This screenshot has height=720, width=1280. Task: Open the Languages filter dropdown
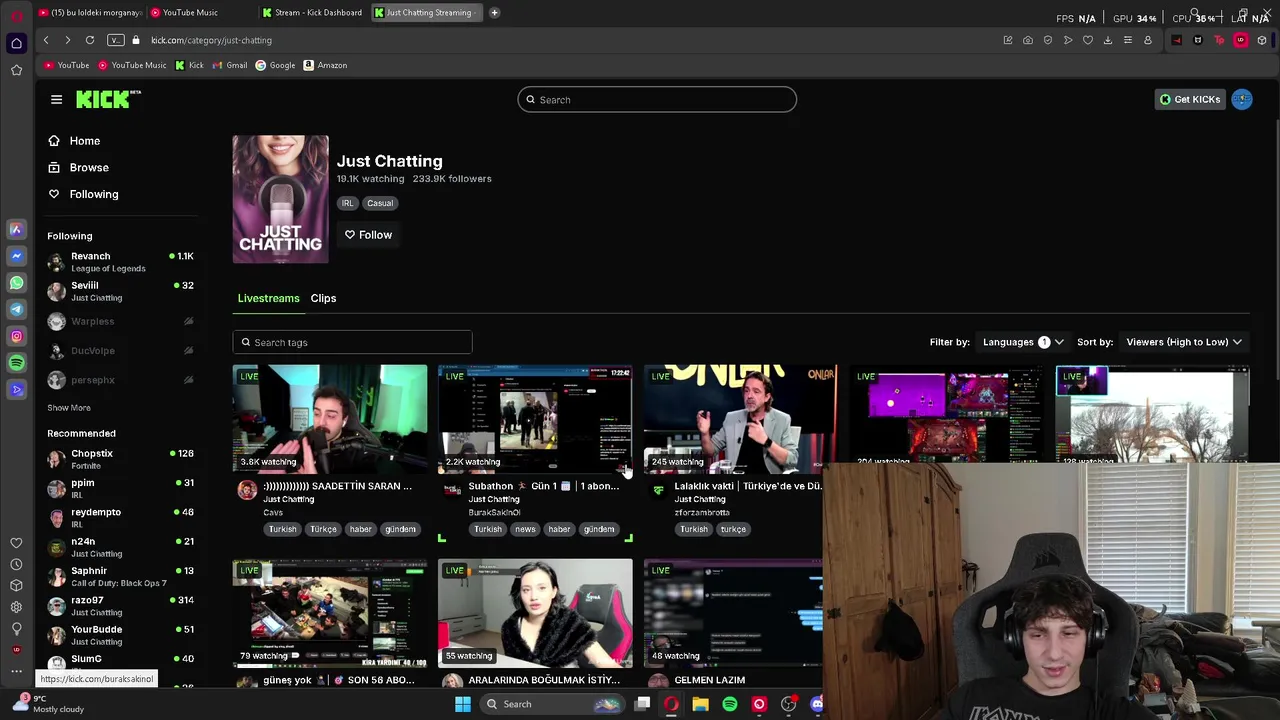click(1023, 342)
